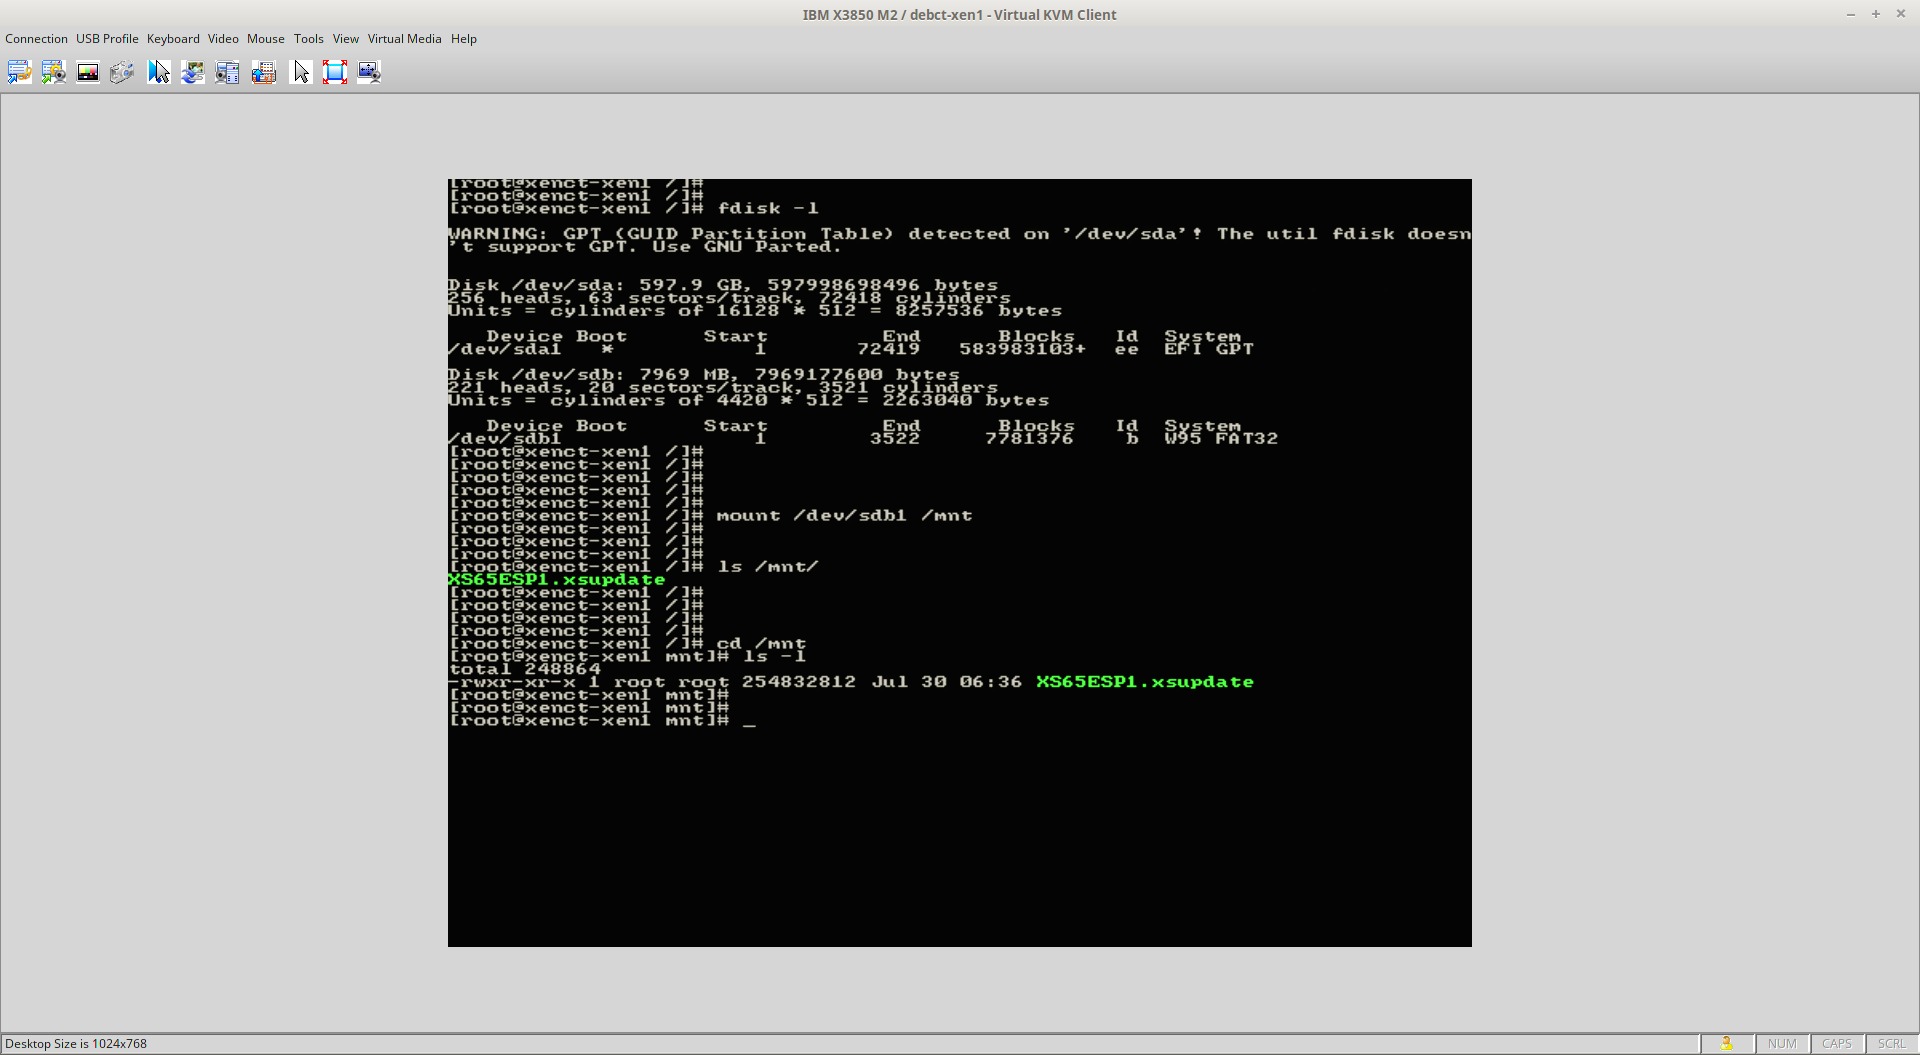This screenshot has width=1920, height=1055.
Task: Open the Virtual Media menu
Action: point(404,39)
